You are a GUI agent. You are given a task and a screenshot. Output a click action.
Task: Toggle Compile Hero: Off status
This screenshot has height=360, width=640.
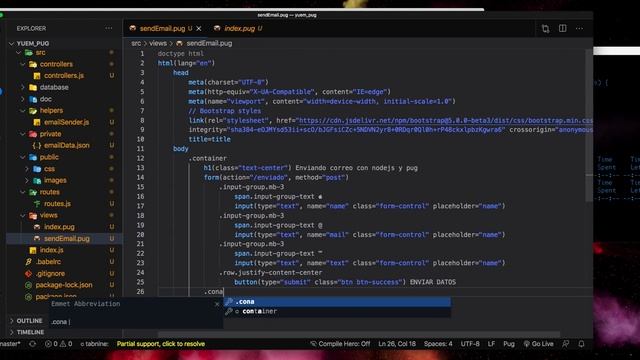pos(340,344)
